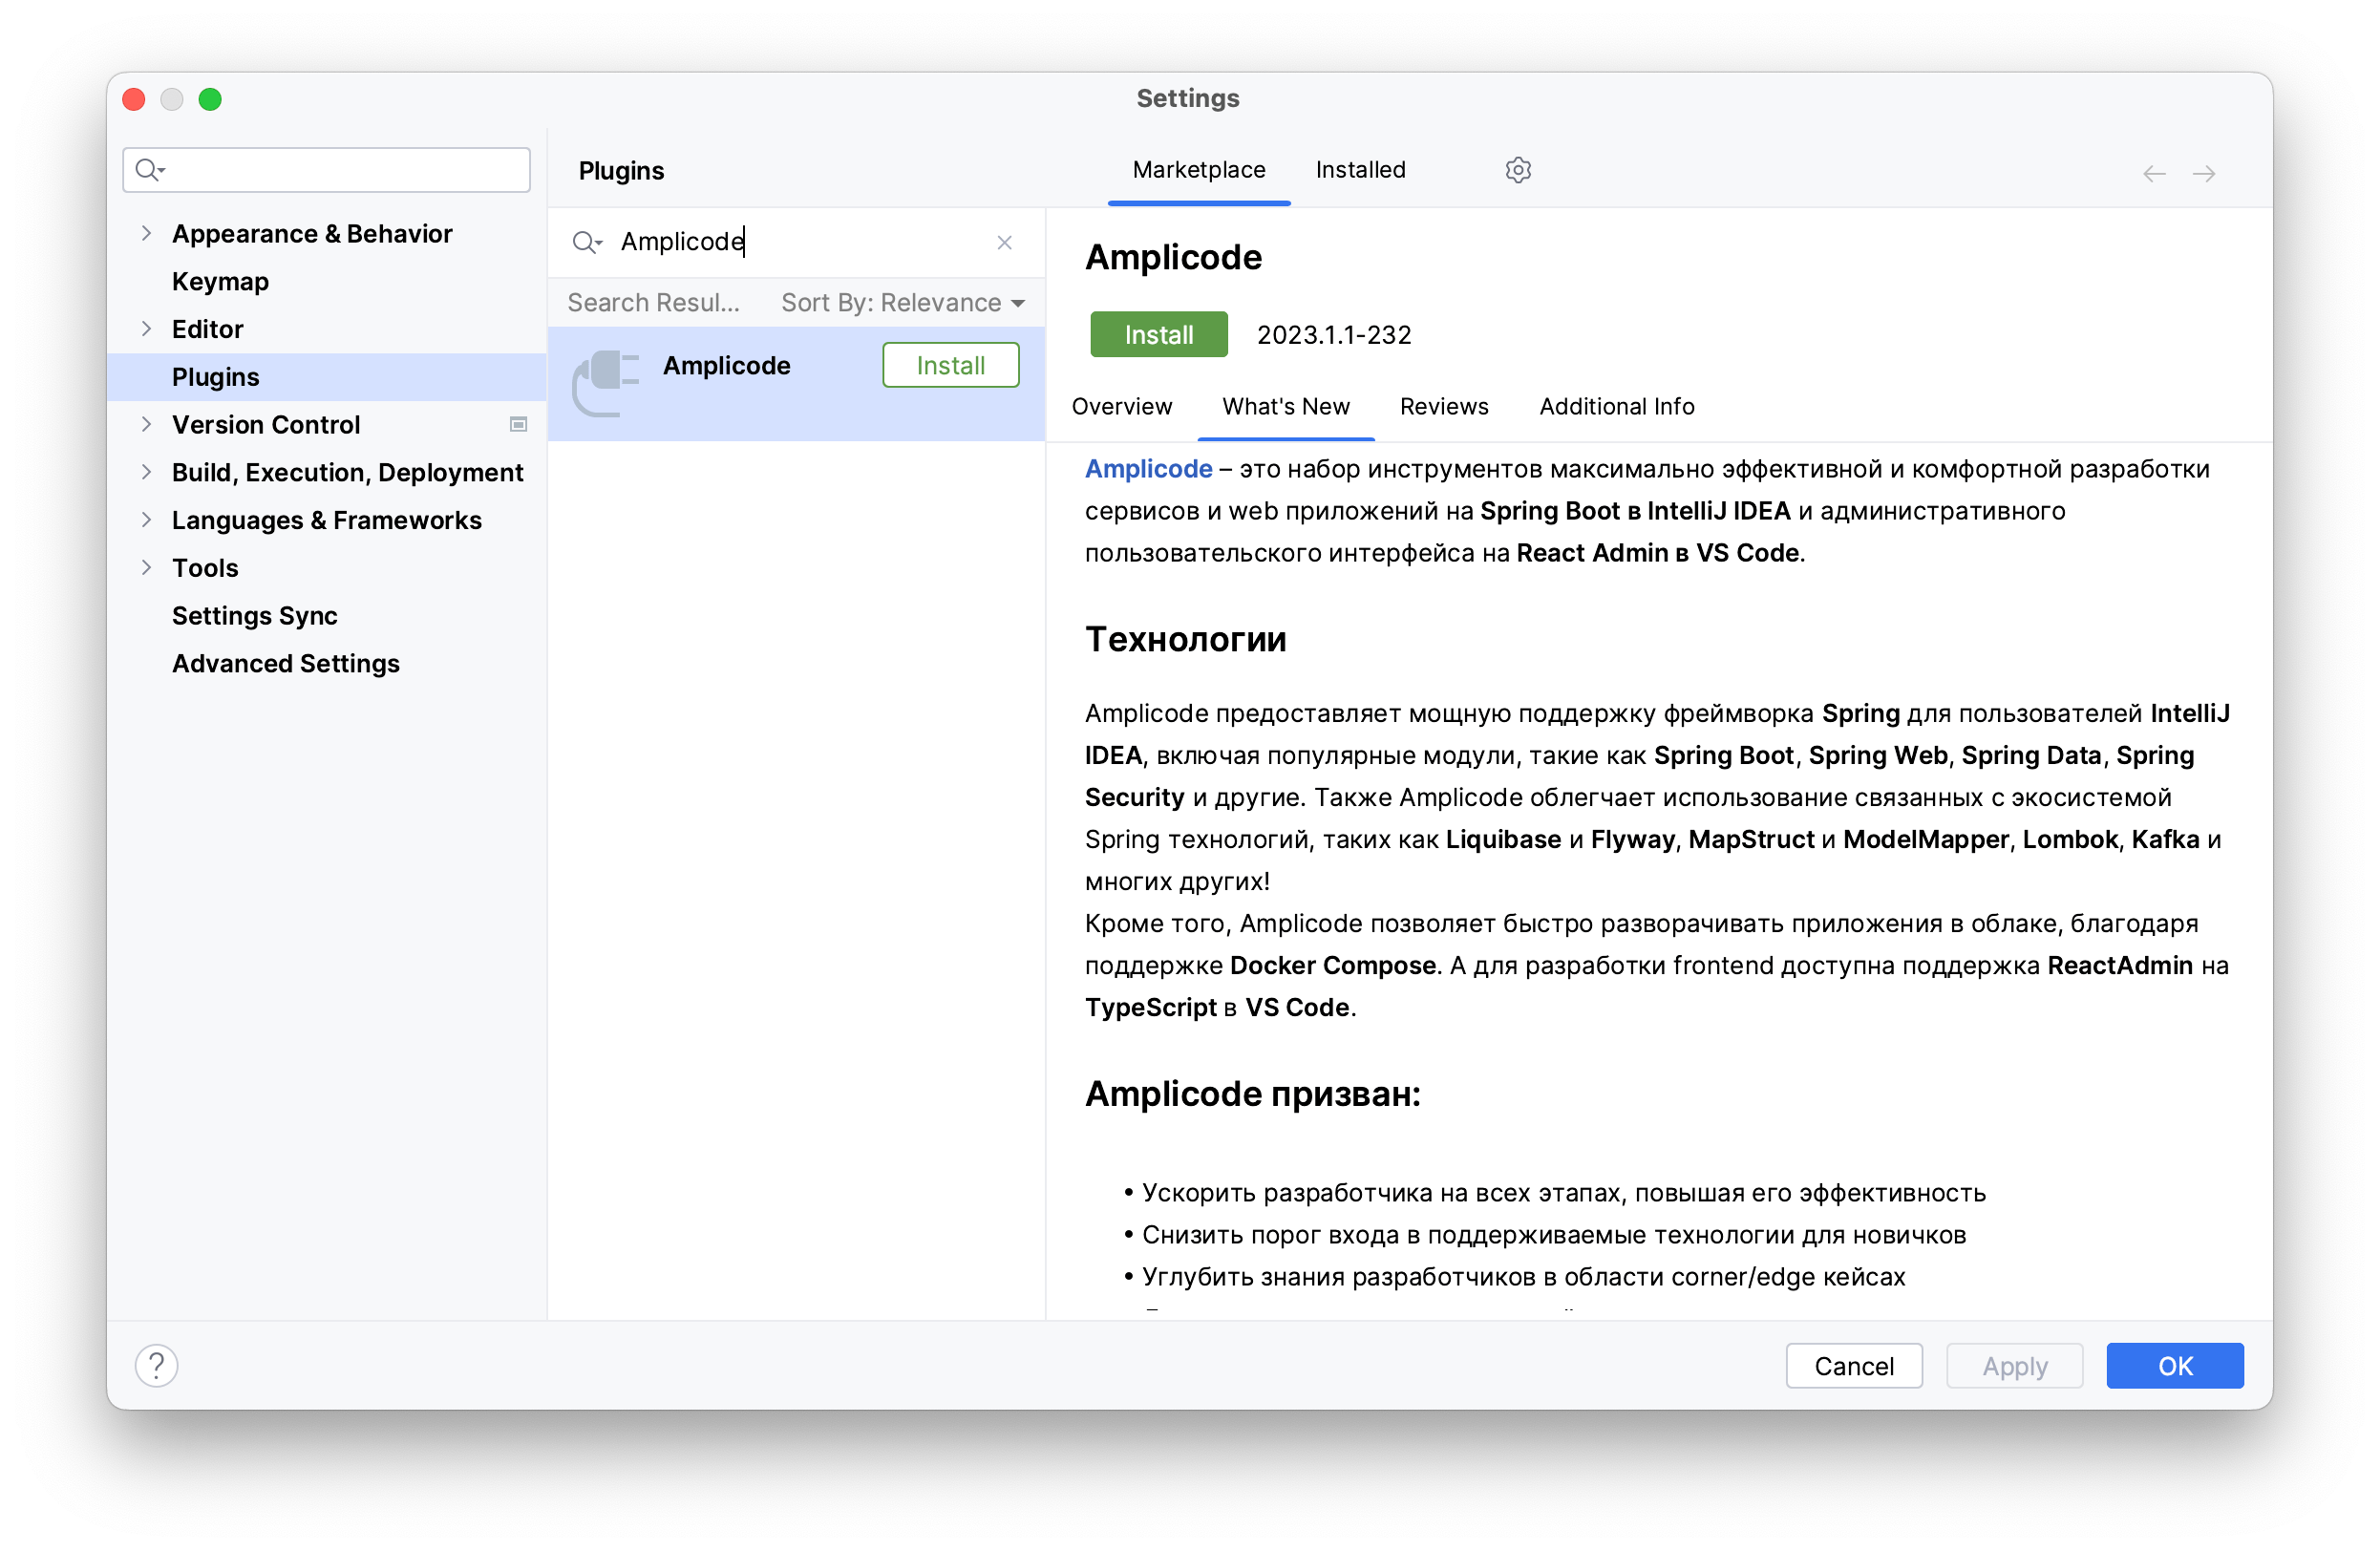The image size is (2380, 1551).
Task: Select the Amplicode plugin name in results
Action: pos(726,366)
